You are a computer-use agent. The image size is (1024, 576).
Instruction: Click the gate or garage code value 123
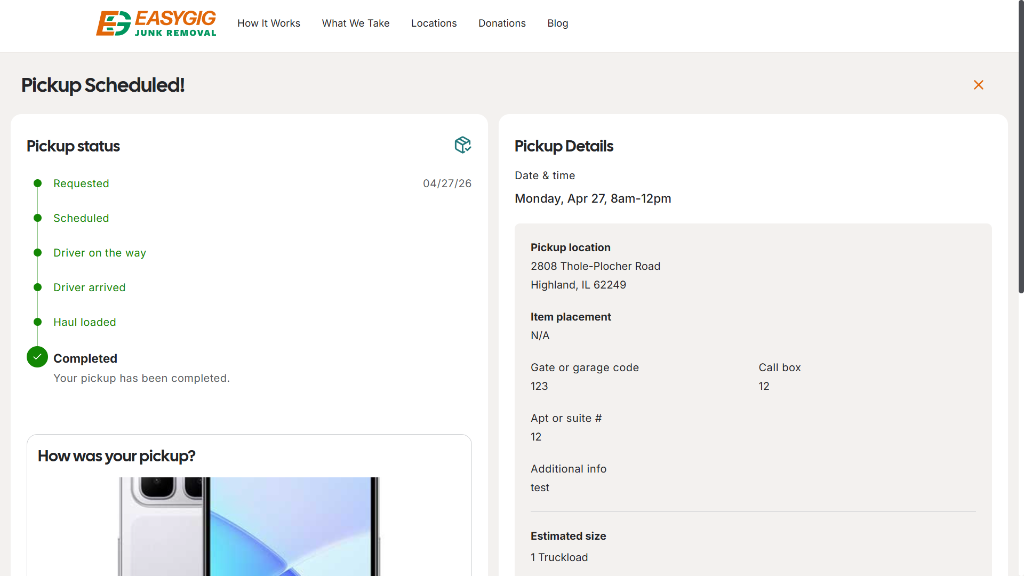pyautogui.click(x=539, y=386)
